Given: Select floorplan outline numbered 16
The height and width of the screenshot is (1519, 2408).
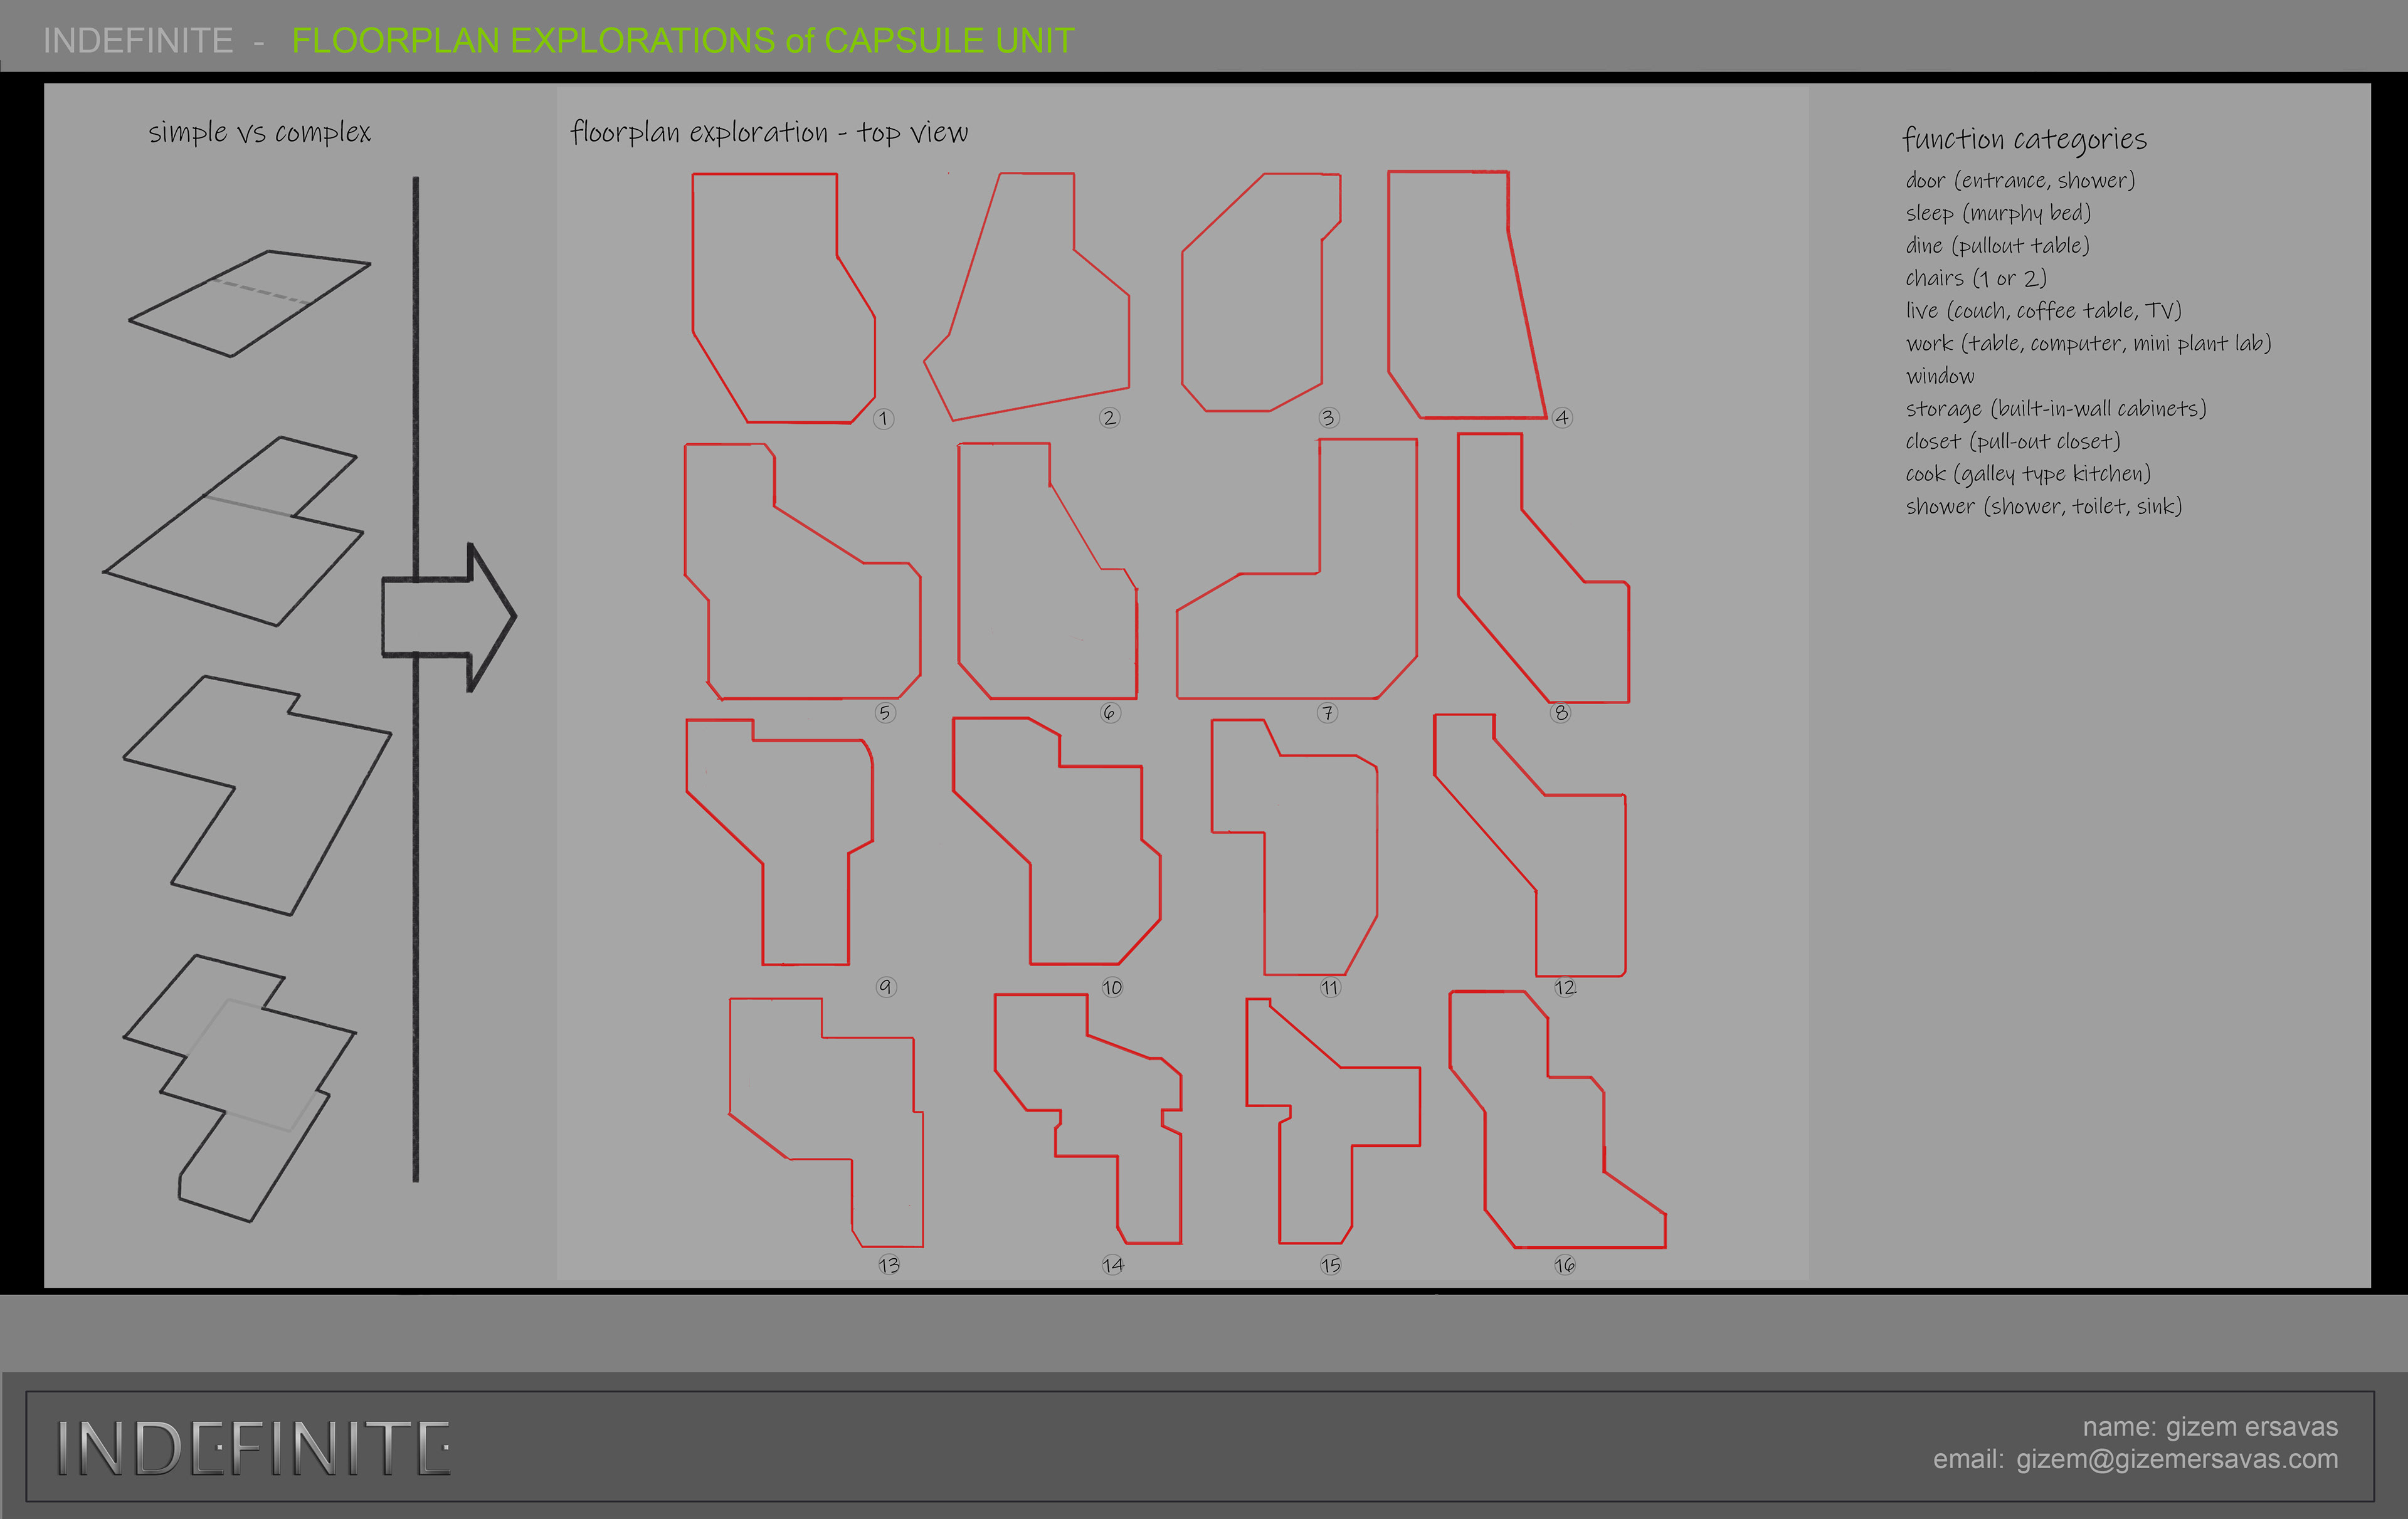Looking at the screenshot, I should (x=1557, y=1119).
